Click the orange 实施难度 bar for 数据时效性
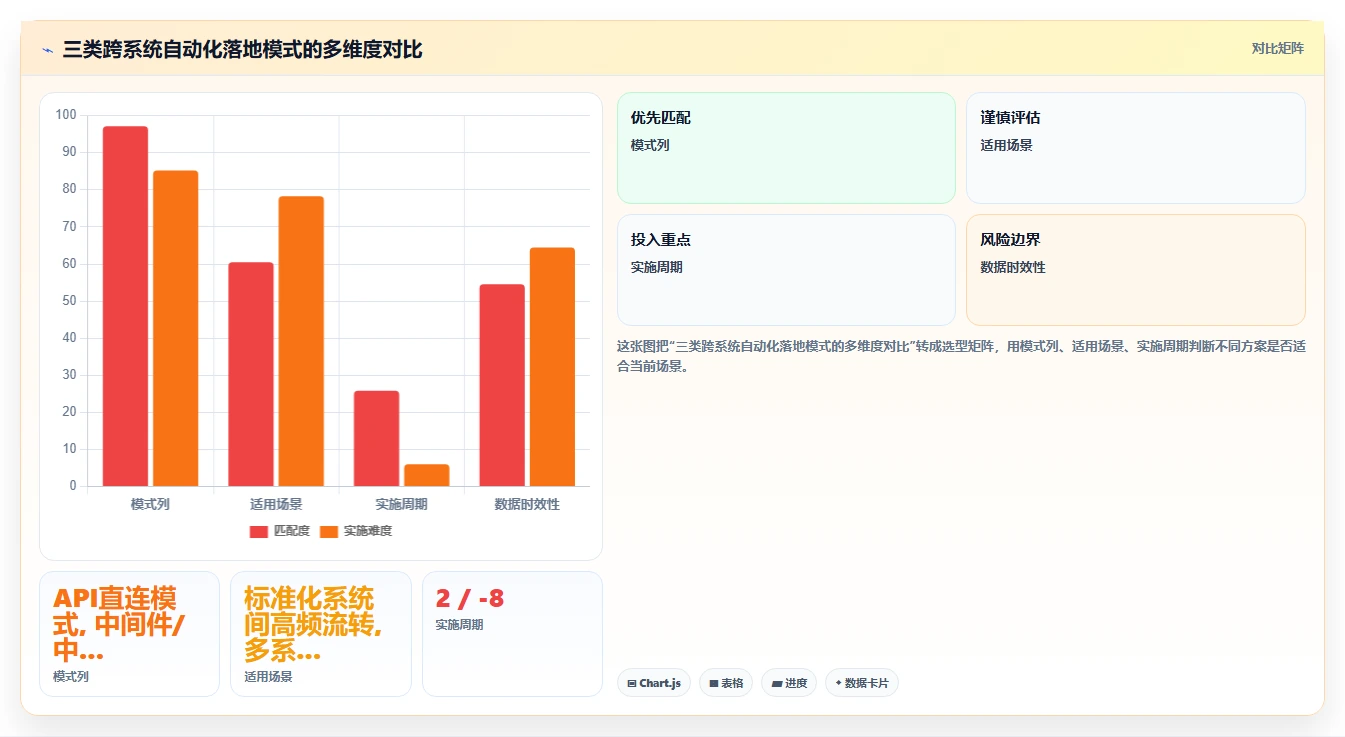Viewport: 1345px width, 737px height. pos(552,367)
